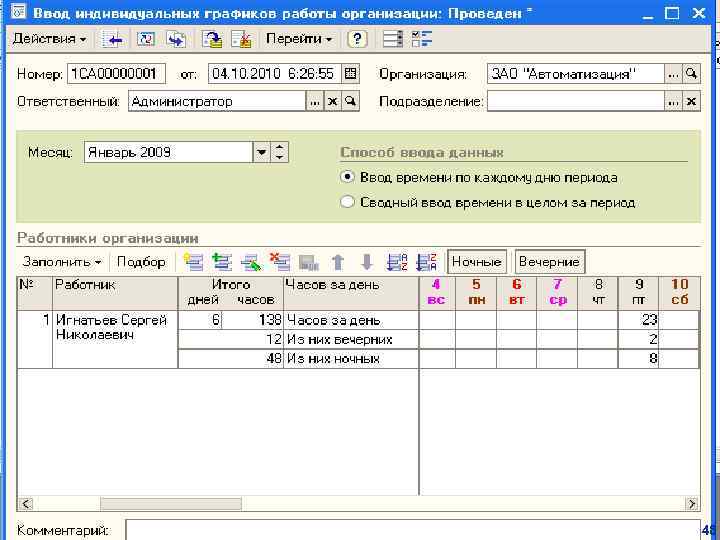
Task: Open the Заполнить dropdown menu
Action: pyautogui.click(x=62, y=262)
